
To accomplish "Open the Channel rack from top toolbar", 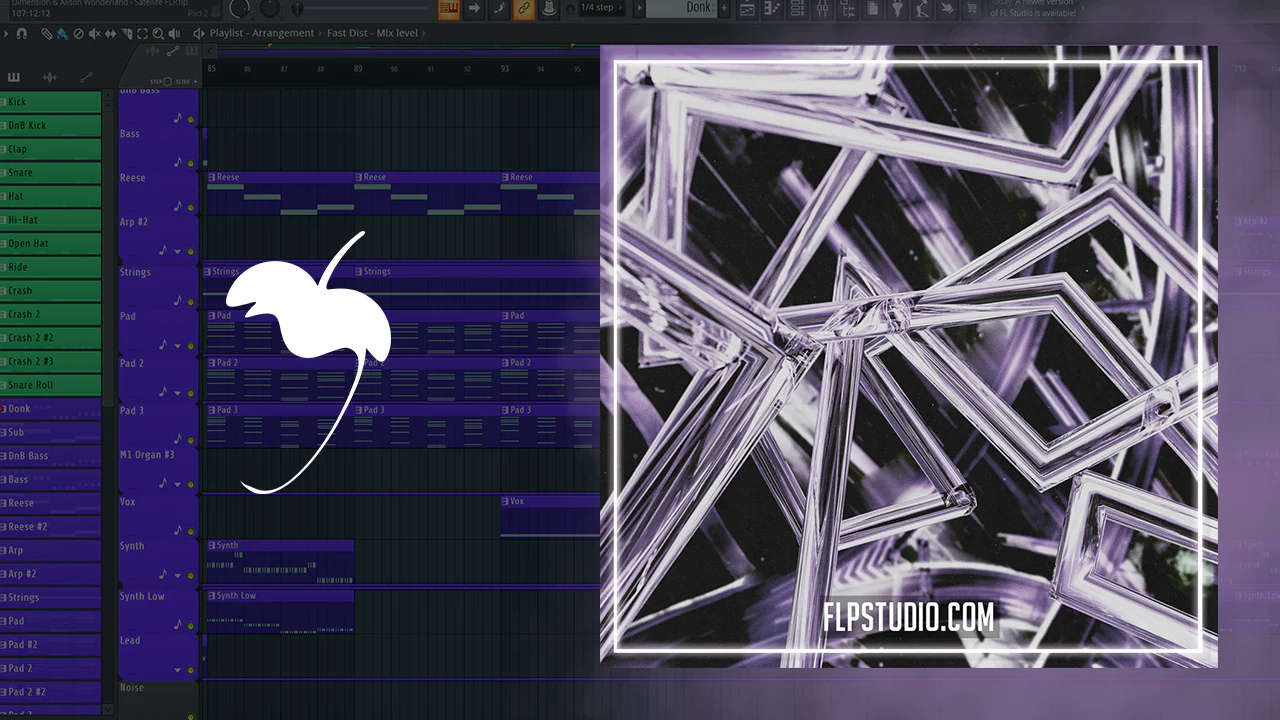I will pyautogui.click(x=797, y=9).
